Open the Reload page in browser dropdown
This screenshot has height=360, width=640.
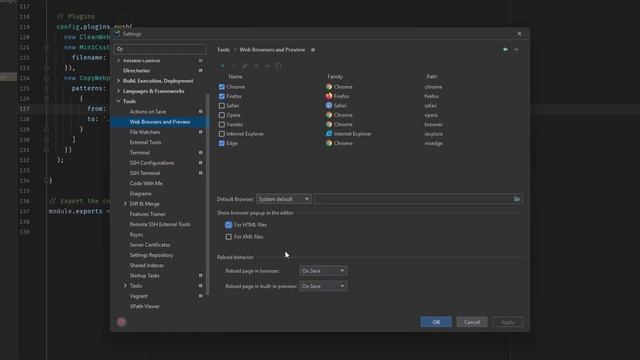(323, 271)
